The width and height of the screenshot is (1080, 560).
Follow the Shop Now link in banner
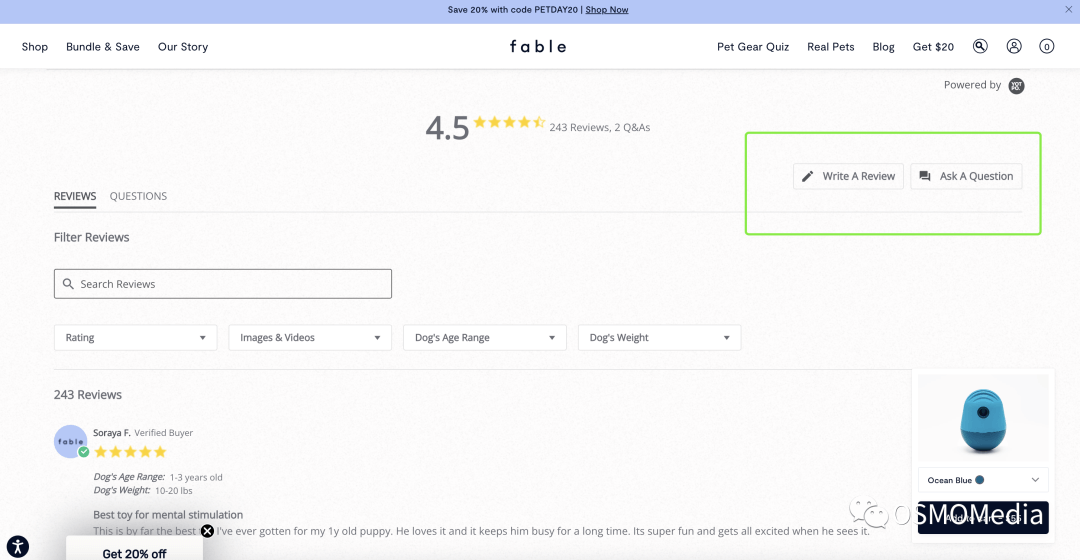tap(607, 10)
